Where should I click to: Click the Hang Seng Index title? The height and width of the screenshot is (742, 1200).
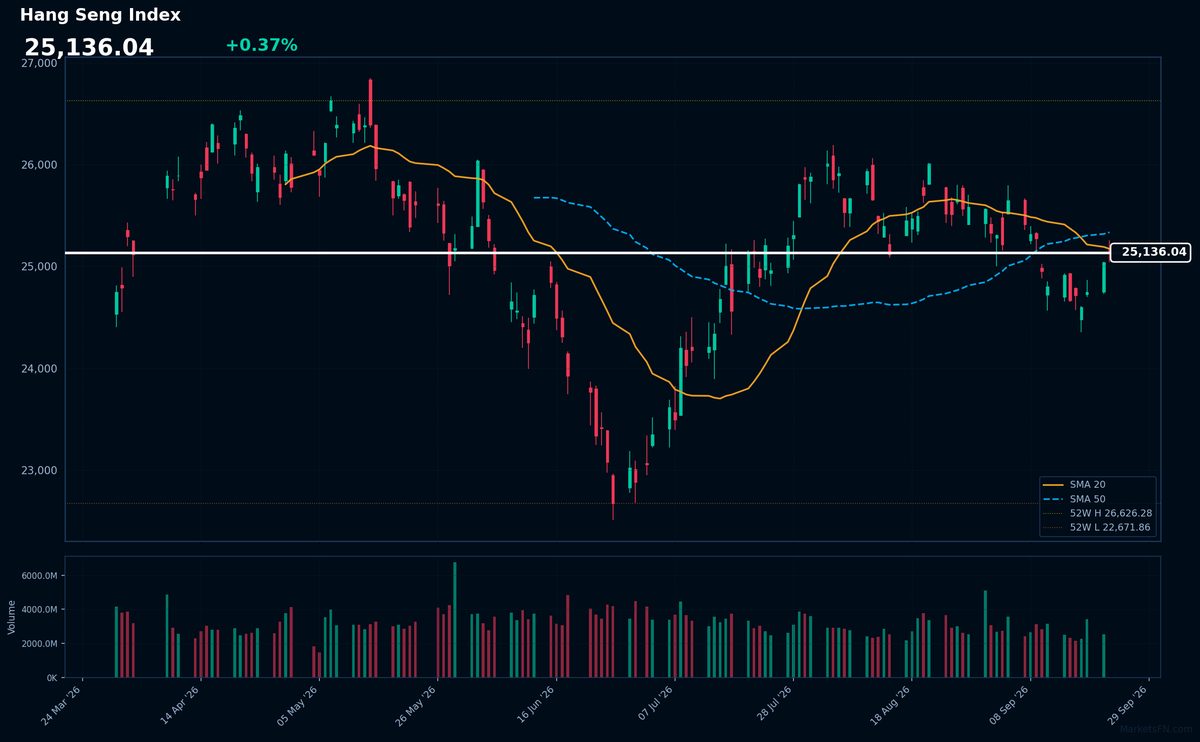(x=100, y=15)
